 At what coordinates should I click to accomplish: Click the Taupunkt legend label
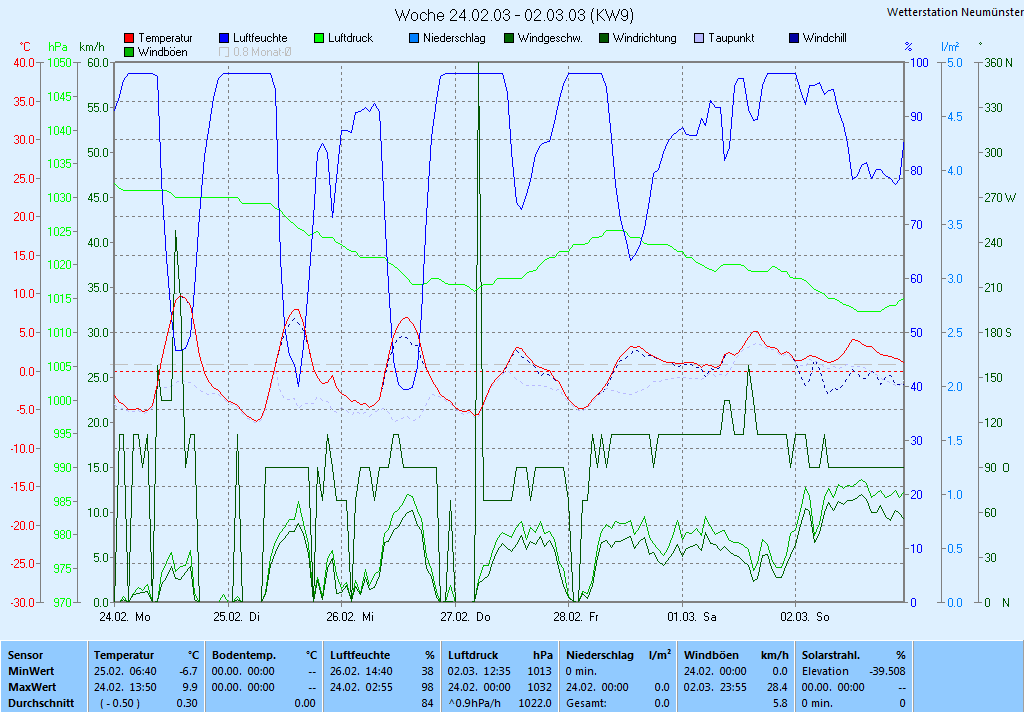(x=731, y=38)
